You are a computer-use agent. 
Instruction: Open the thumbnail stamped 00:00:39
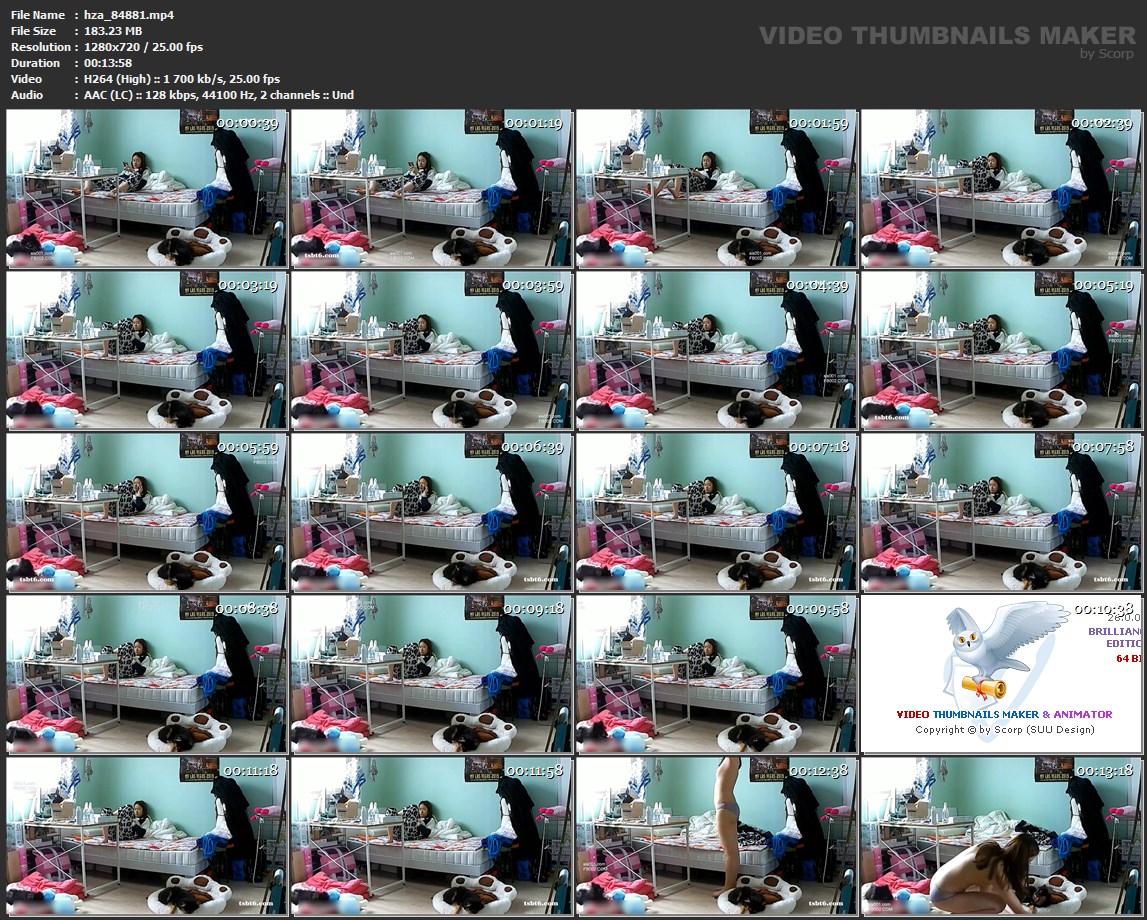tap(147, 189)
